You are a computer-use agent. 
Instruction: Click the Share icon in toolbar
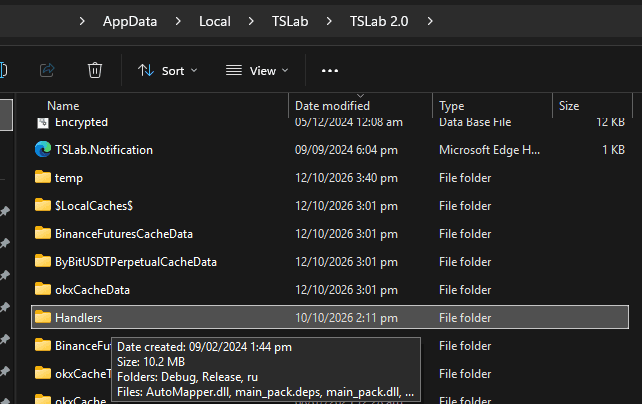coord(47,70)
